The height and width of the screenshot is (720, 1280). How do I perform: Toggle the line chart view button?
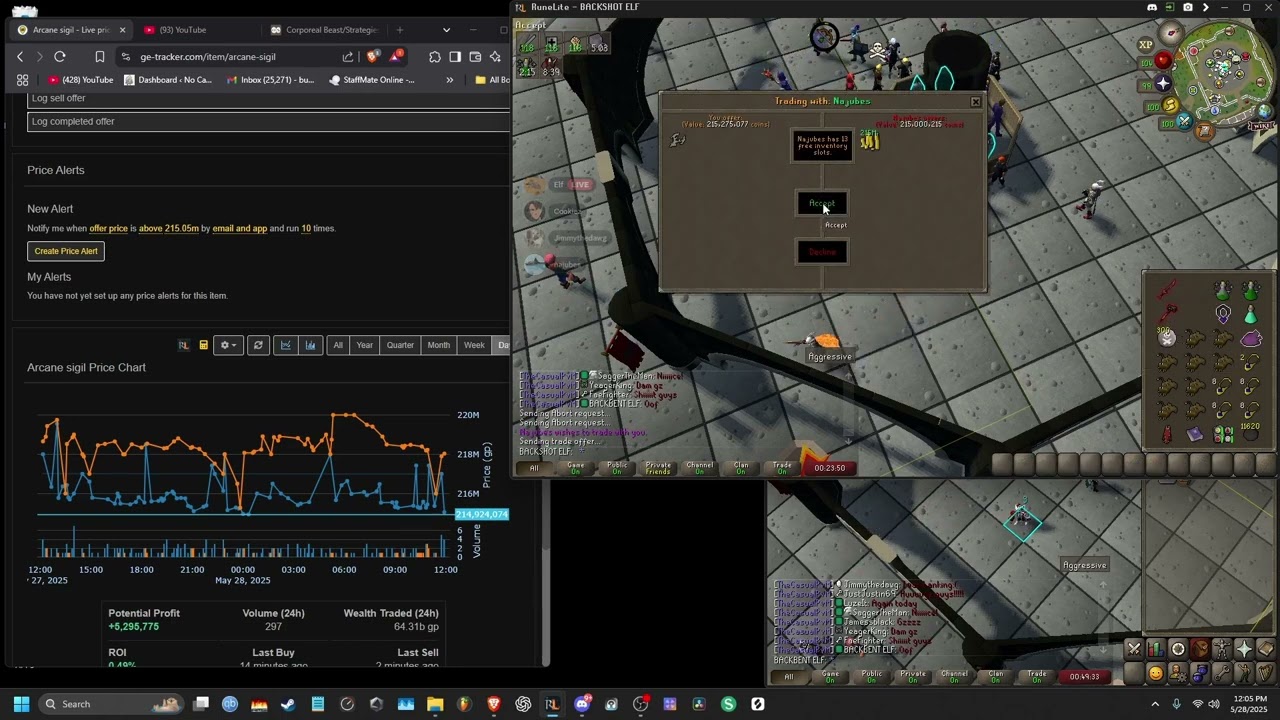(x=285, y=345)
